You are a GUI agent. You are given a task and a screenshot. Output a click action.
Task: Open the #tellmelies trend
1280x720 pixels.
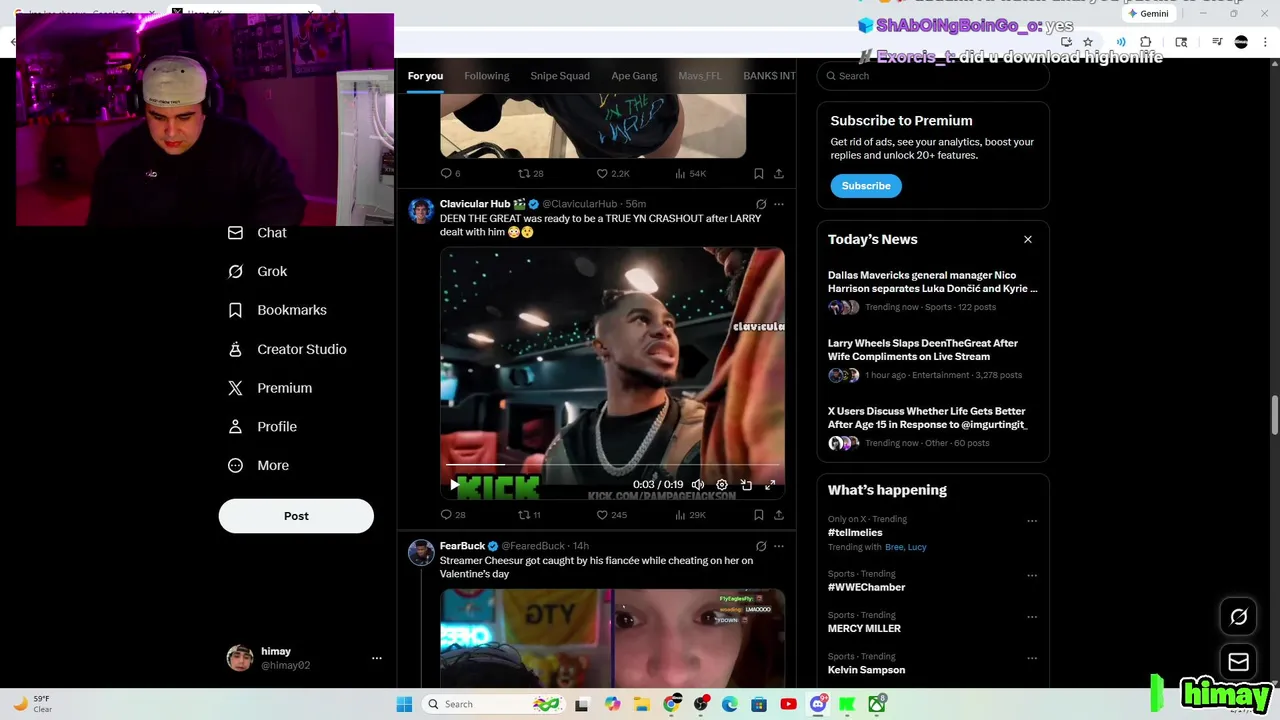(855, 533)
